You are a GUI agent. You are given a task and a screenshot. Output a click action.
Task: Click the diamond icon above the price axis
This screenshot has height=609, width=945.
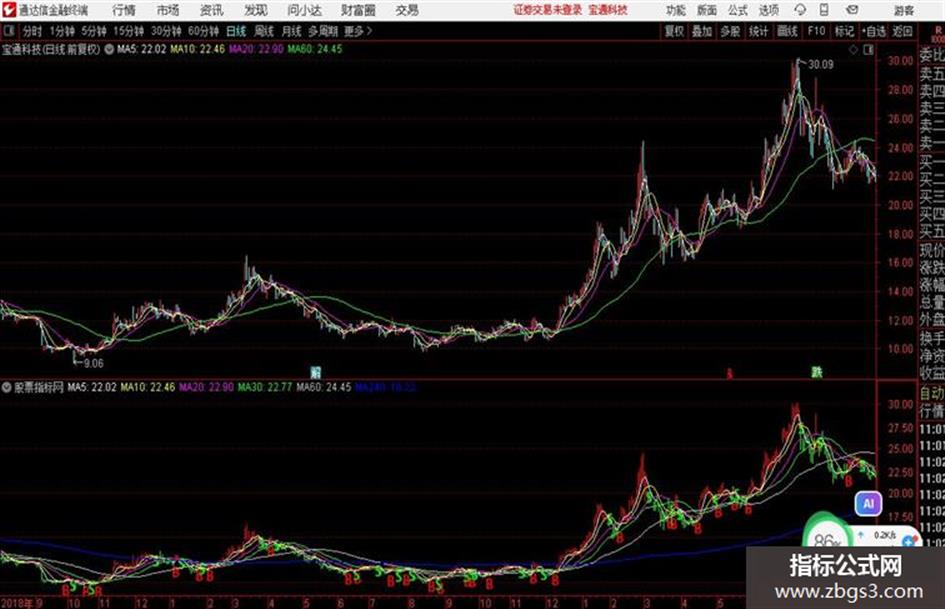853,50
